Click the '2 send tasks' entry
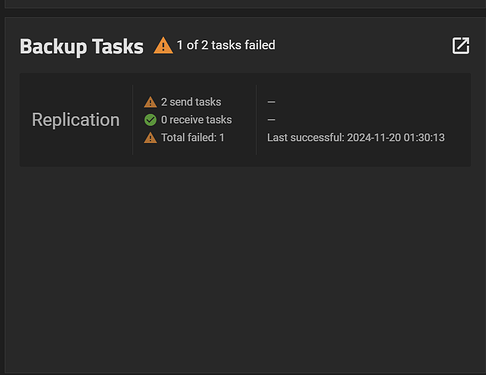This screenshot has height=375, width=486. (x=191, y=102)
